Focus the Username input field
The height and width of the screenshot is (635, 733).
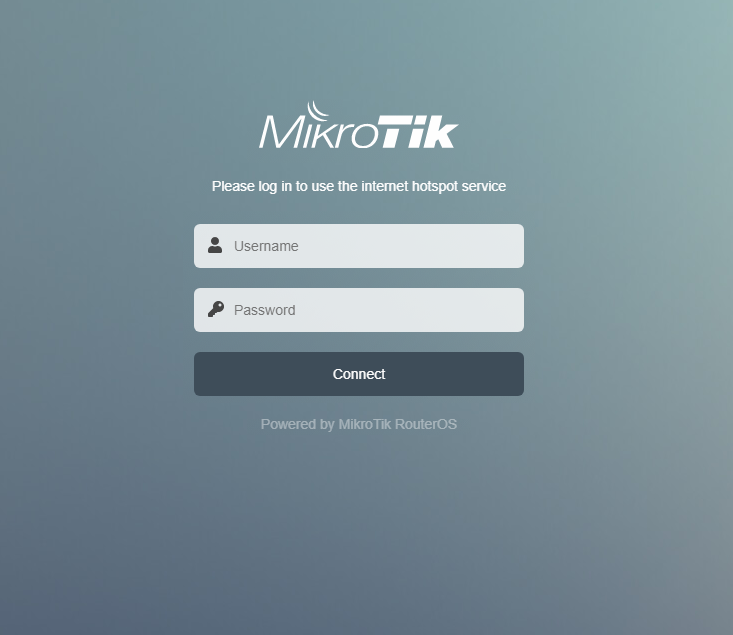[359, 246]
